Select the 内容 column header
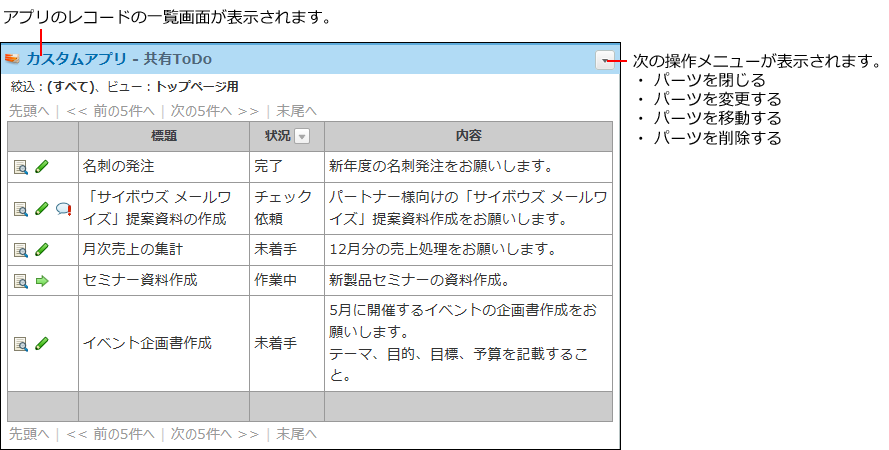 point(468,136)
